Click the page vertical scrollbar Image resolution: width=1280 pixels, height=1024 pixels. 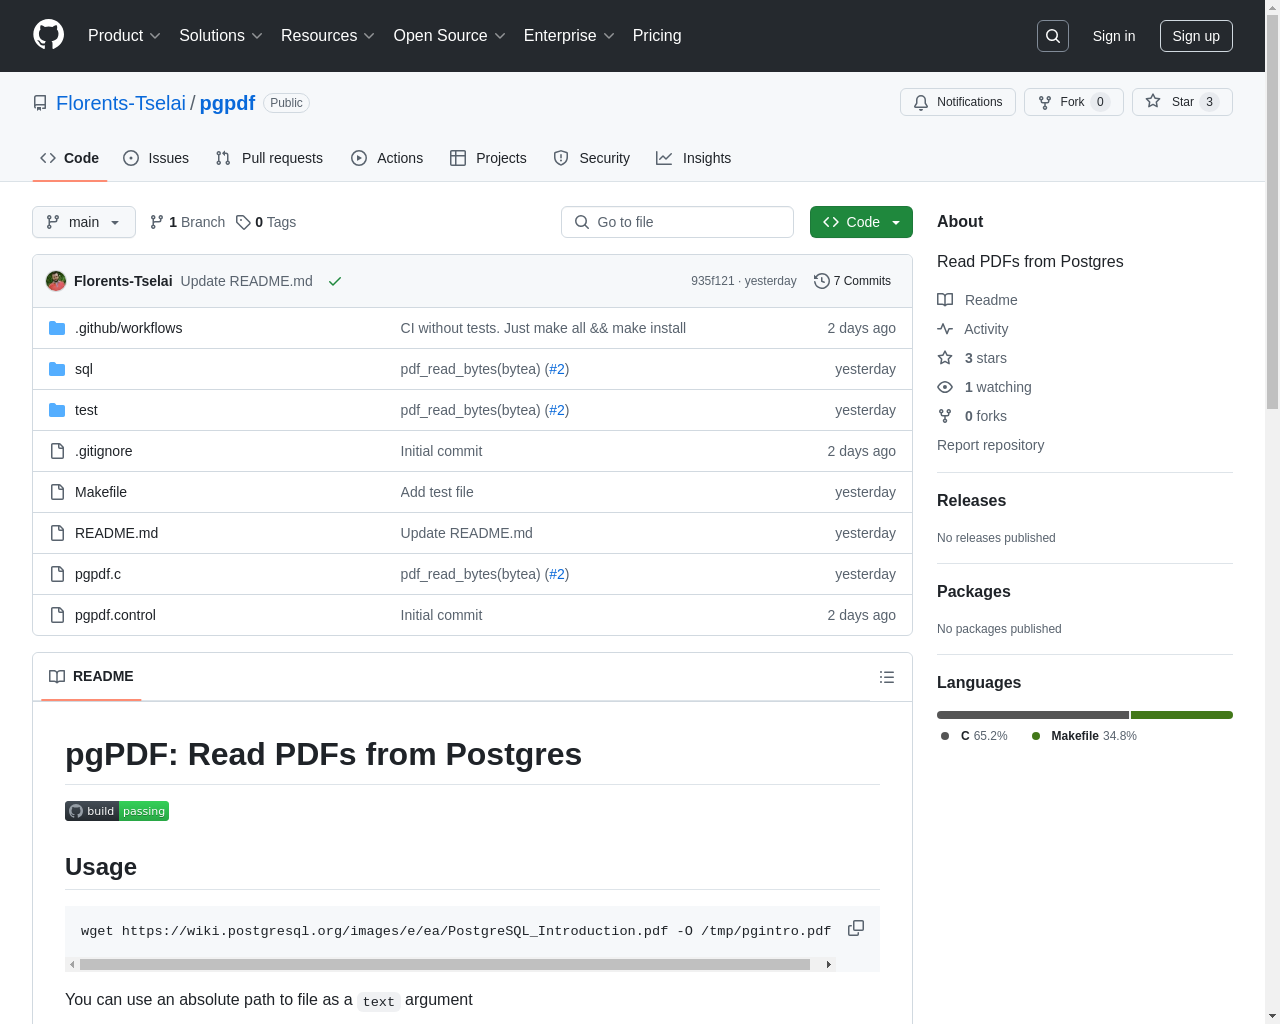[x=1272, y=212]
